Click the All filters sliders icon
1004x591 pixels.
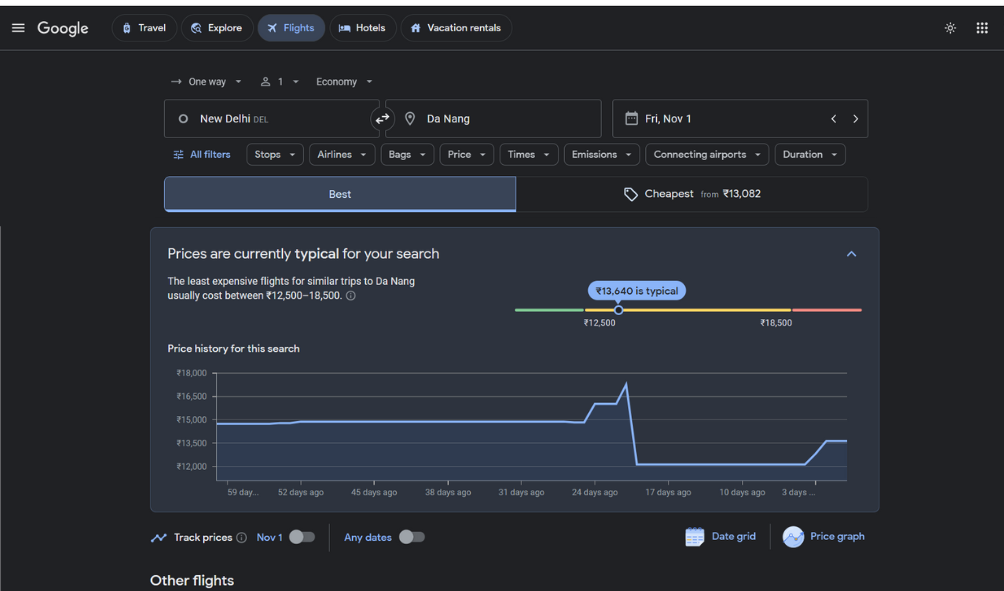pos(179,154)
